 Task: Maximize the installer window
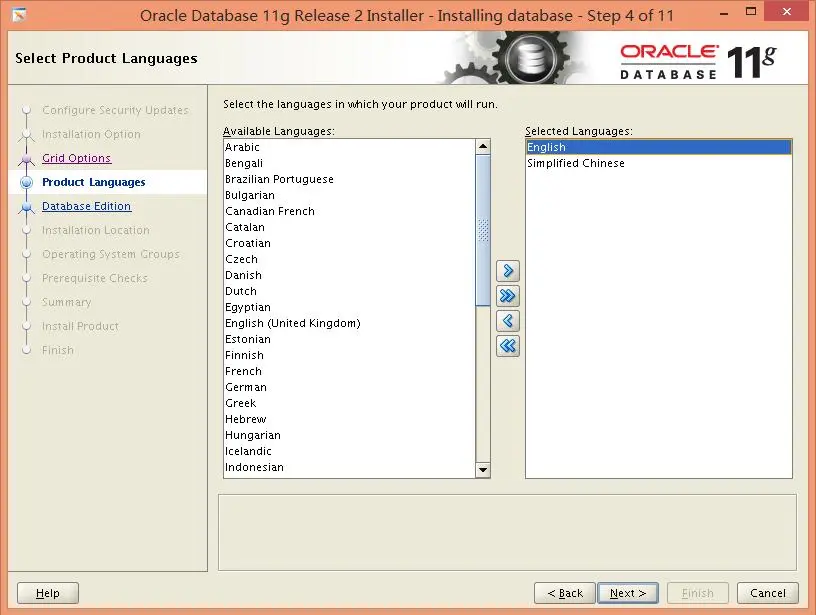pos(750,11)
